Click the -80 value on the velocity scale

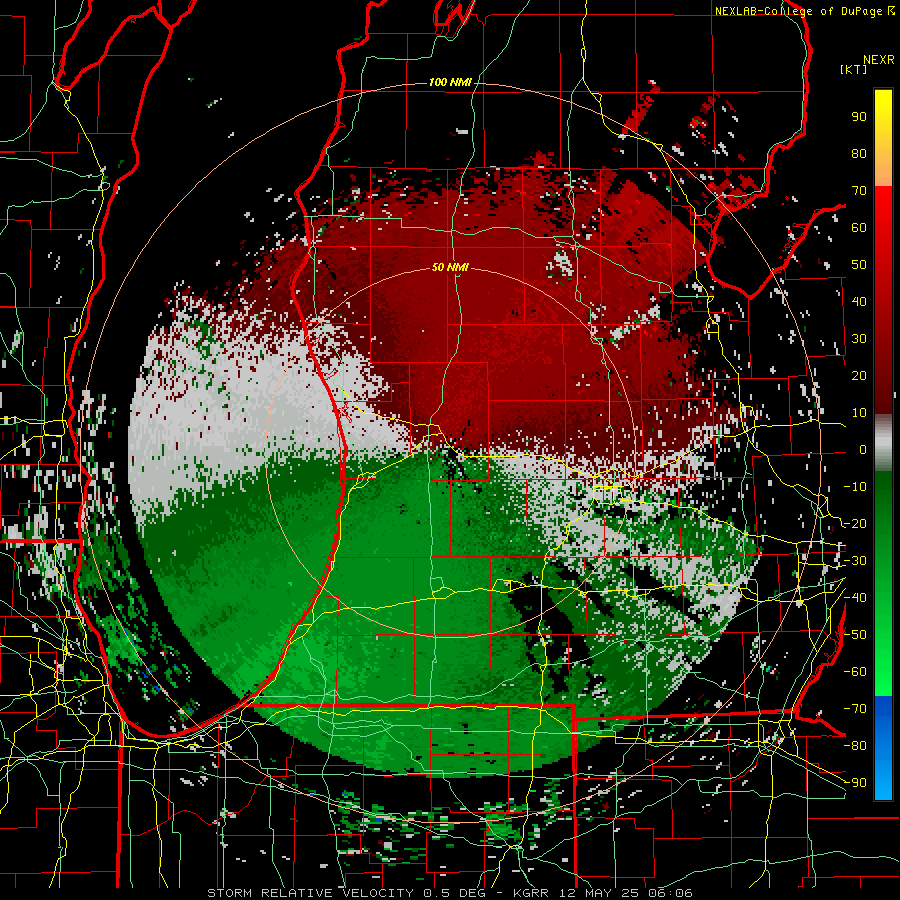(x=855, y=746)
